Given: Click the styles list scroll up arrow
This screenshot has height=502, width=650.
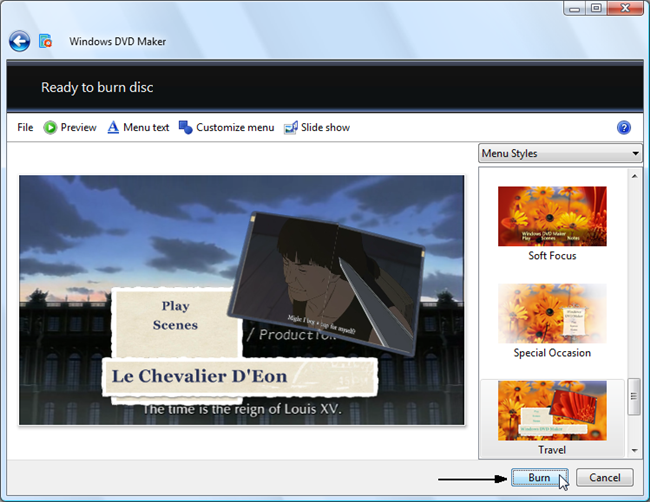Looking at the screenshot, I should tap(634, 176).
